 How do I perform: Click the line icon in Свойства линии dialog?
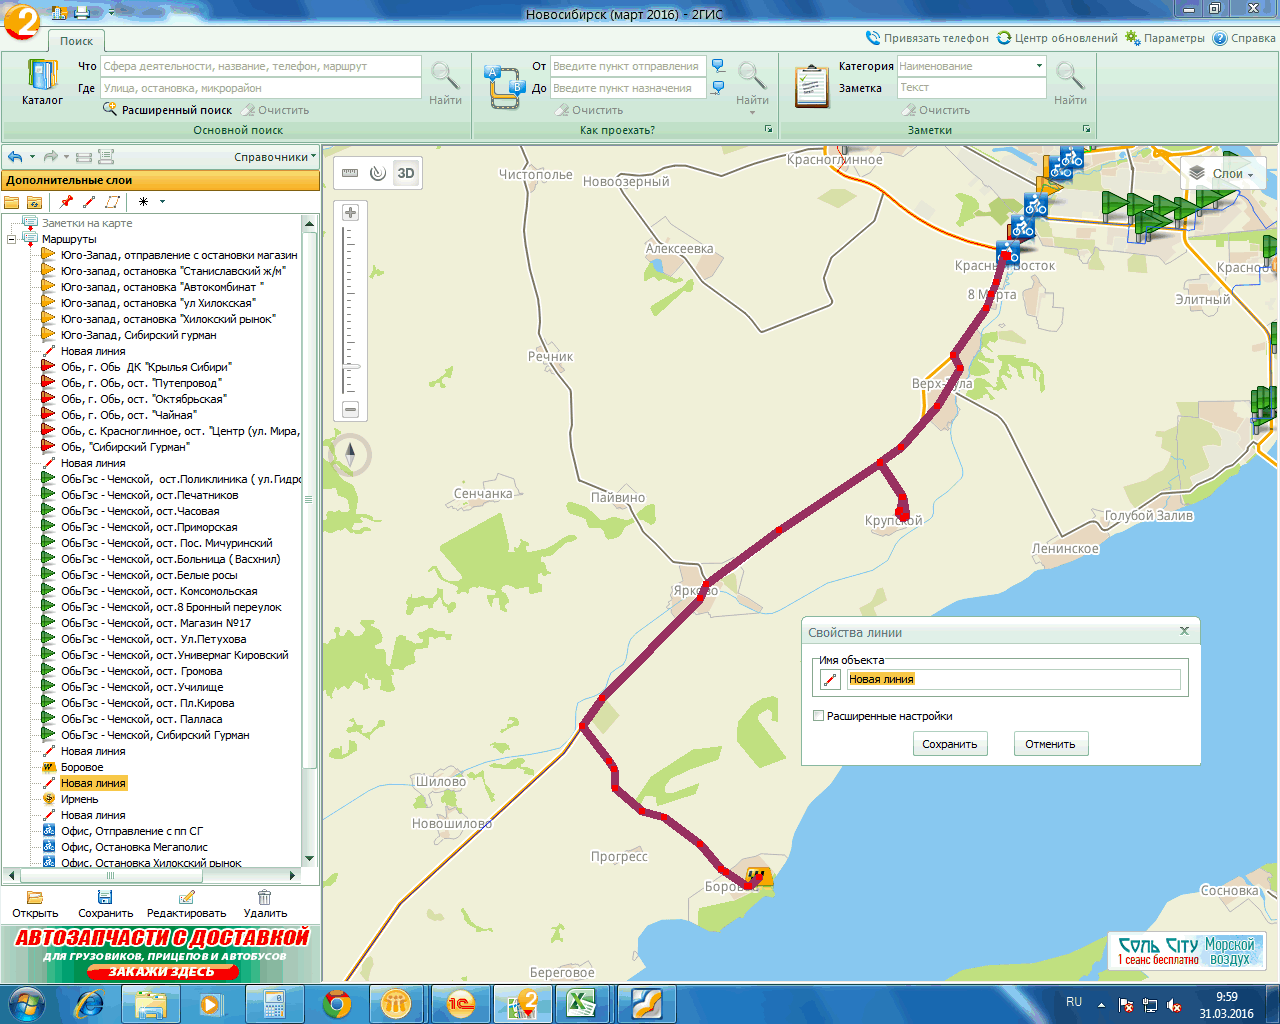tap(830, 679)
